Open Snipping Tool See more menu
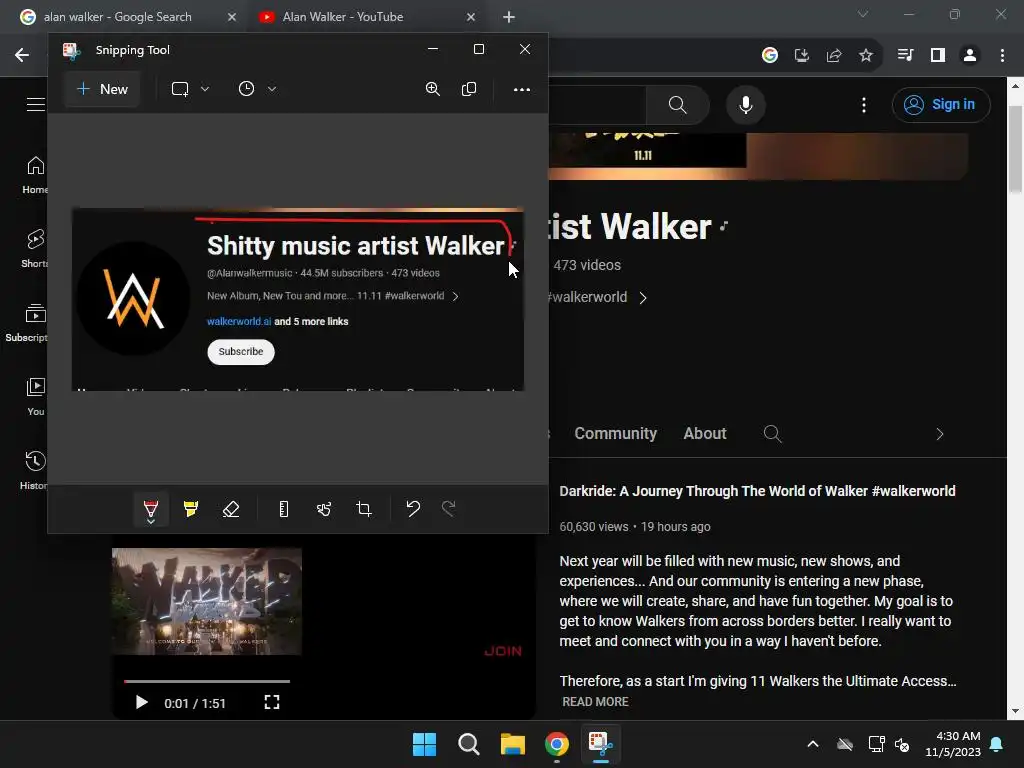The width and height of the screenshot is (1024, 768). coord(522,89)
